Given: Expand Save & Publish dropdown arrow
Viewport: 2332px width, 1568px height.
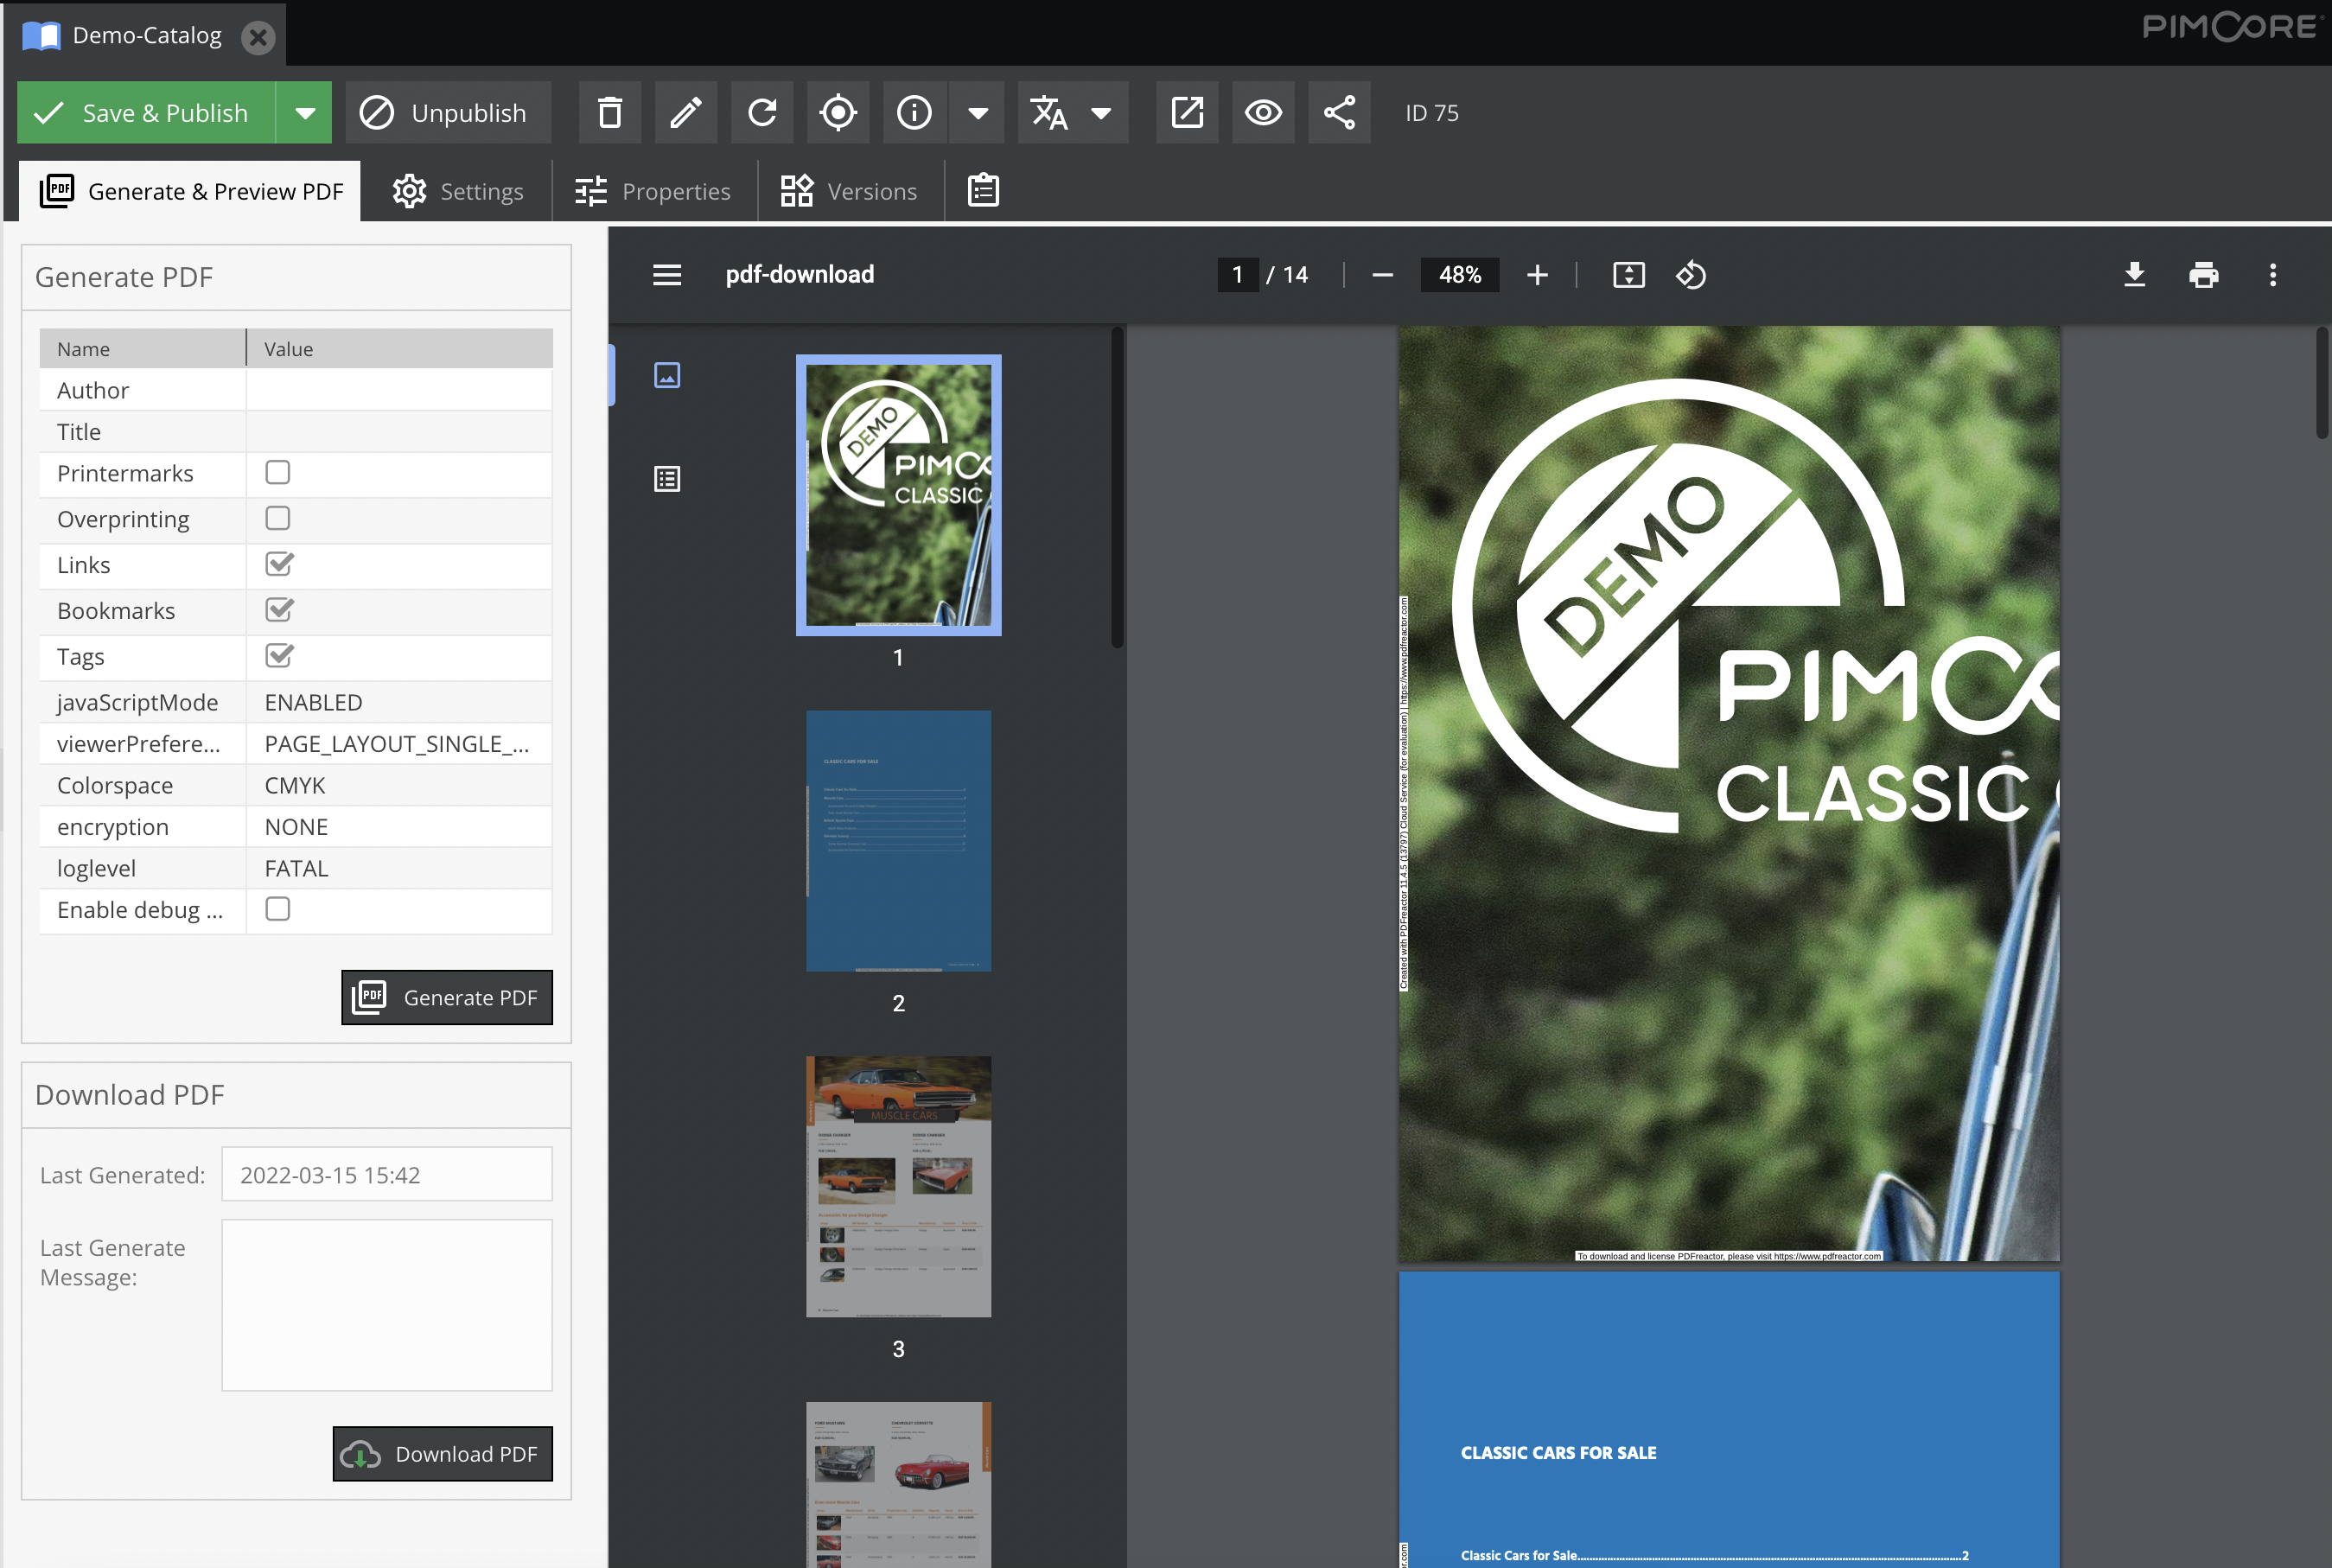Looking at the screenshot, I should [x=305, y=113].
